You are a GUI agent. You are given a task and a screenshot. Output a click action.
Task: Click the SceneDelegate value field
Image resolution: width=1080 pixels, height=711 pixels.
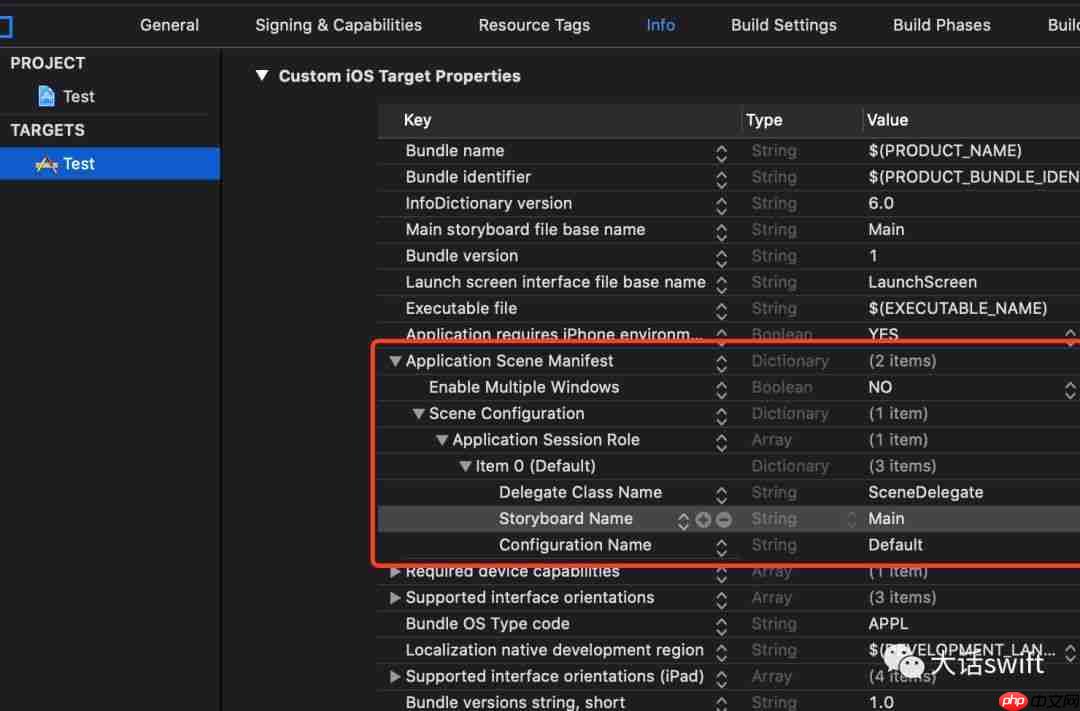[925, 492]
